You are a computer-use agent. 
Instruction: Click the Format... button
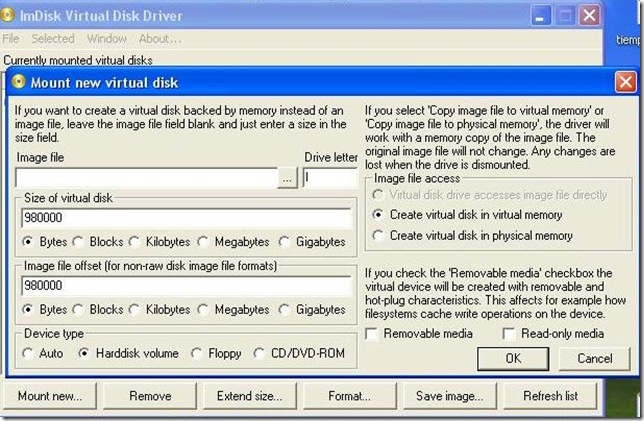tap(350, 396)
